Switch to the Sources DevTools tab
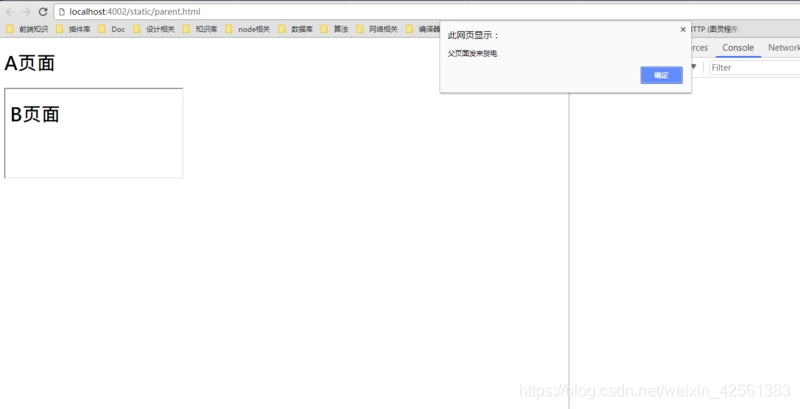 coord(699,47)
